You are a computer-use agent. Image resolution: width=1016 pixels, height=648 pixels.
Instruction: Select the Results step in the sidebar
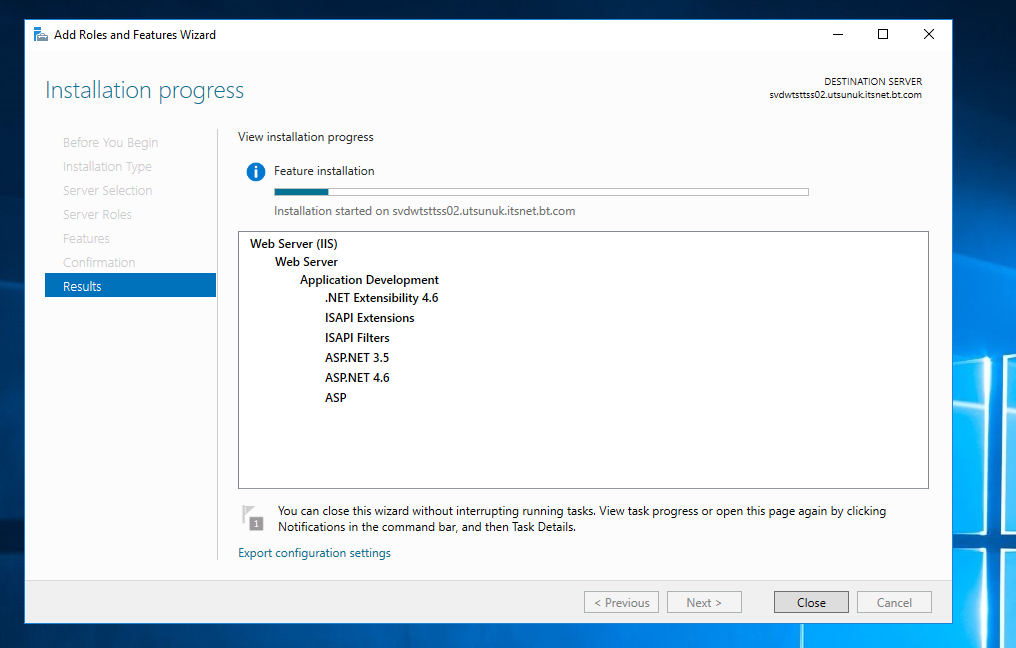point(130,286)
